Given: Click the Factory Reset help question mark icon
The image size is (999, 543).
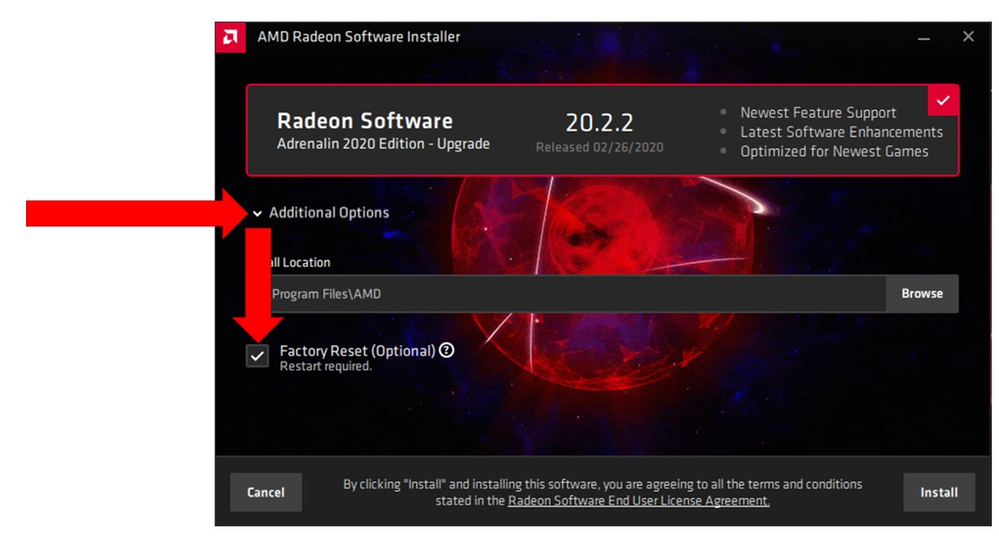Looking at the screenshot, I should 447,350.
